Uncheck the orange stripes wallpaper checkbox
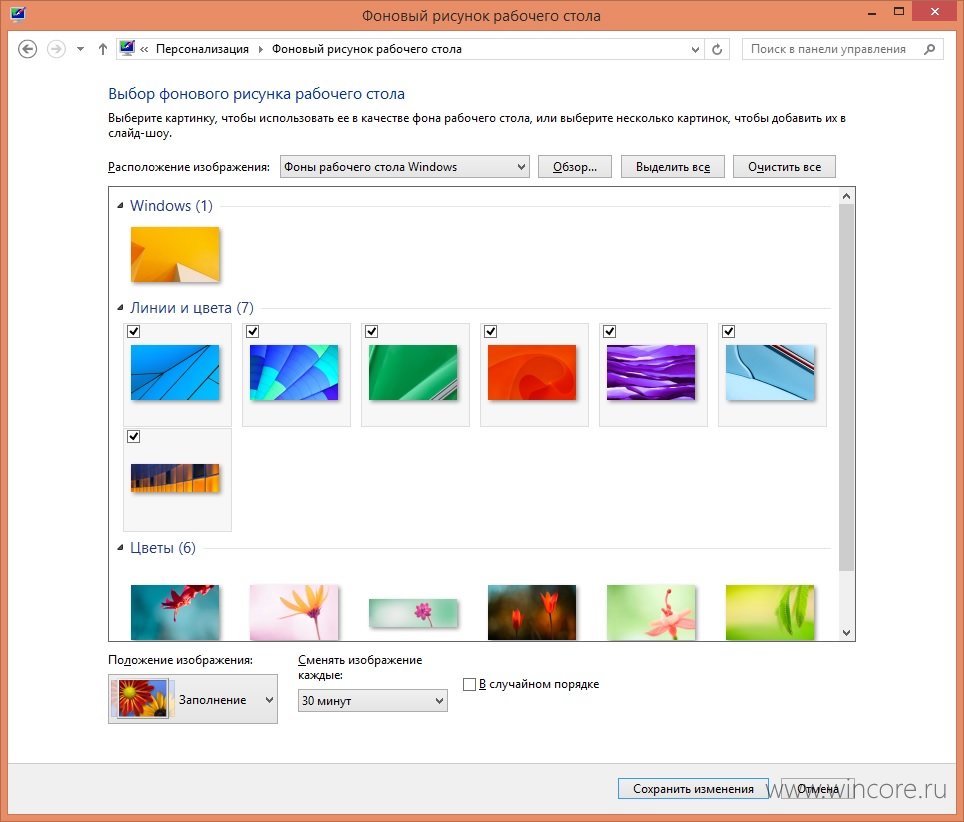 coord(133,437)
